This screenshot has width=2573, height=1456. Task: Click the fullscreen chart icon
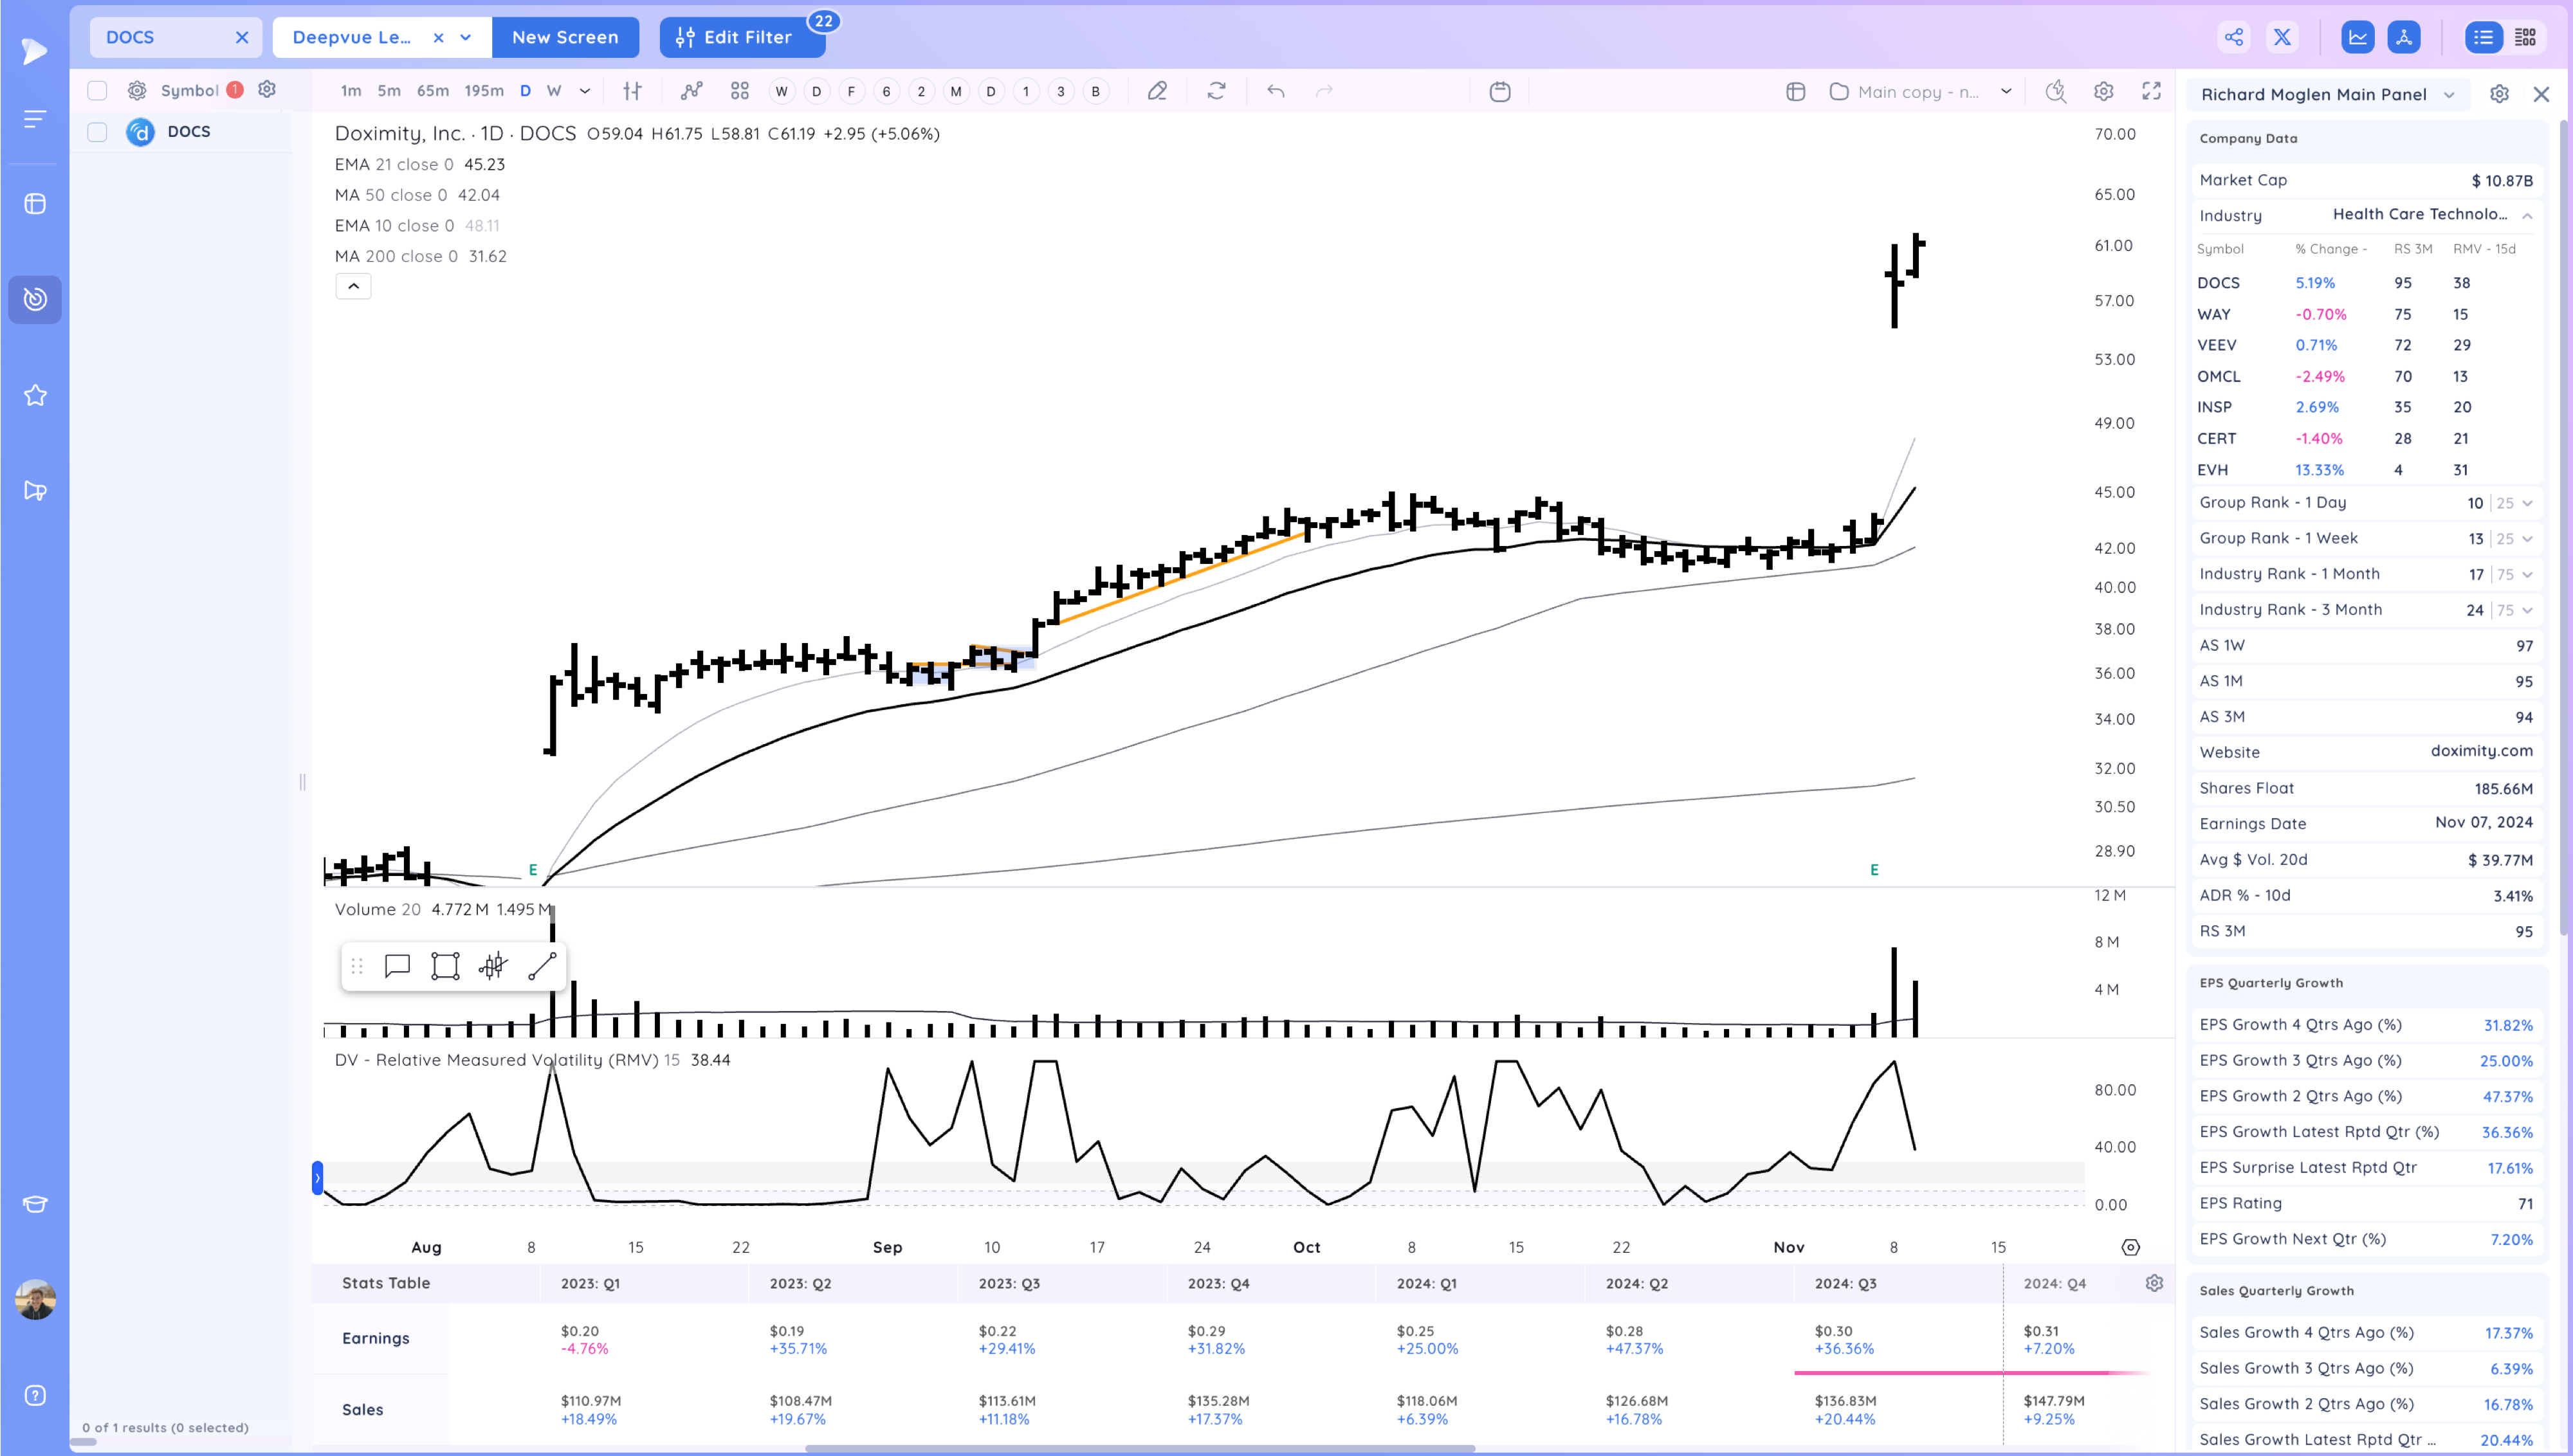pos(2151,91)
